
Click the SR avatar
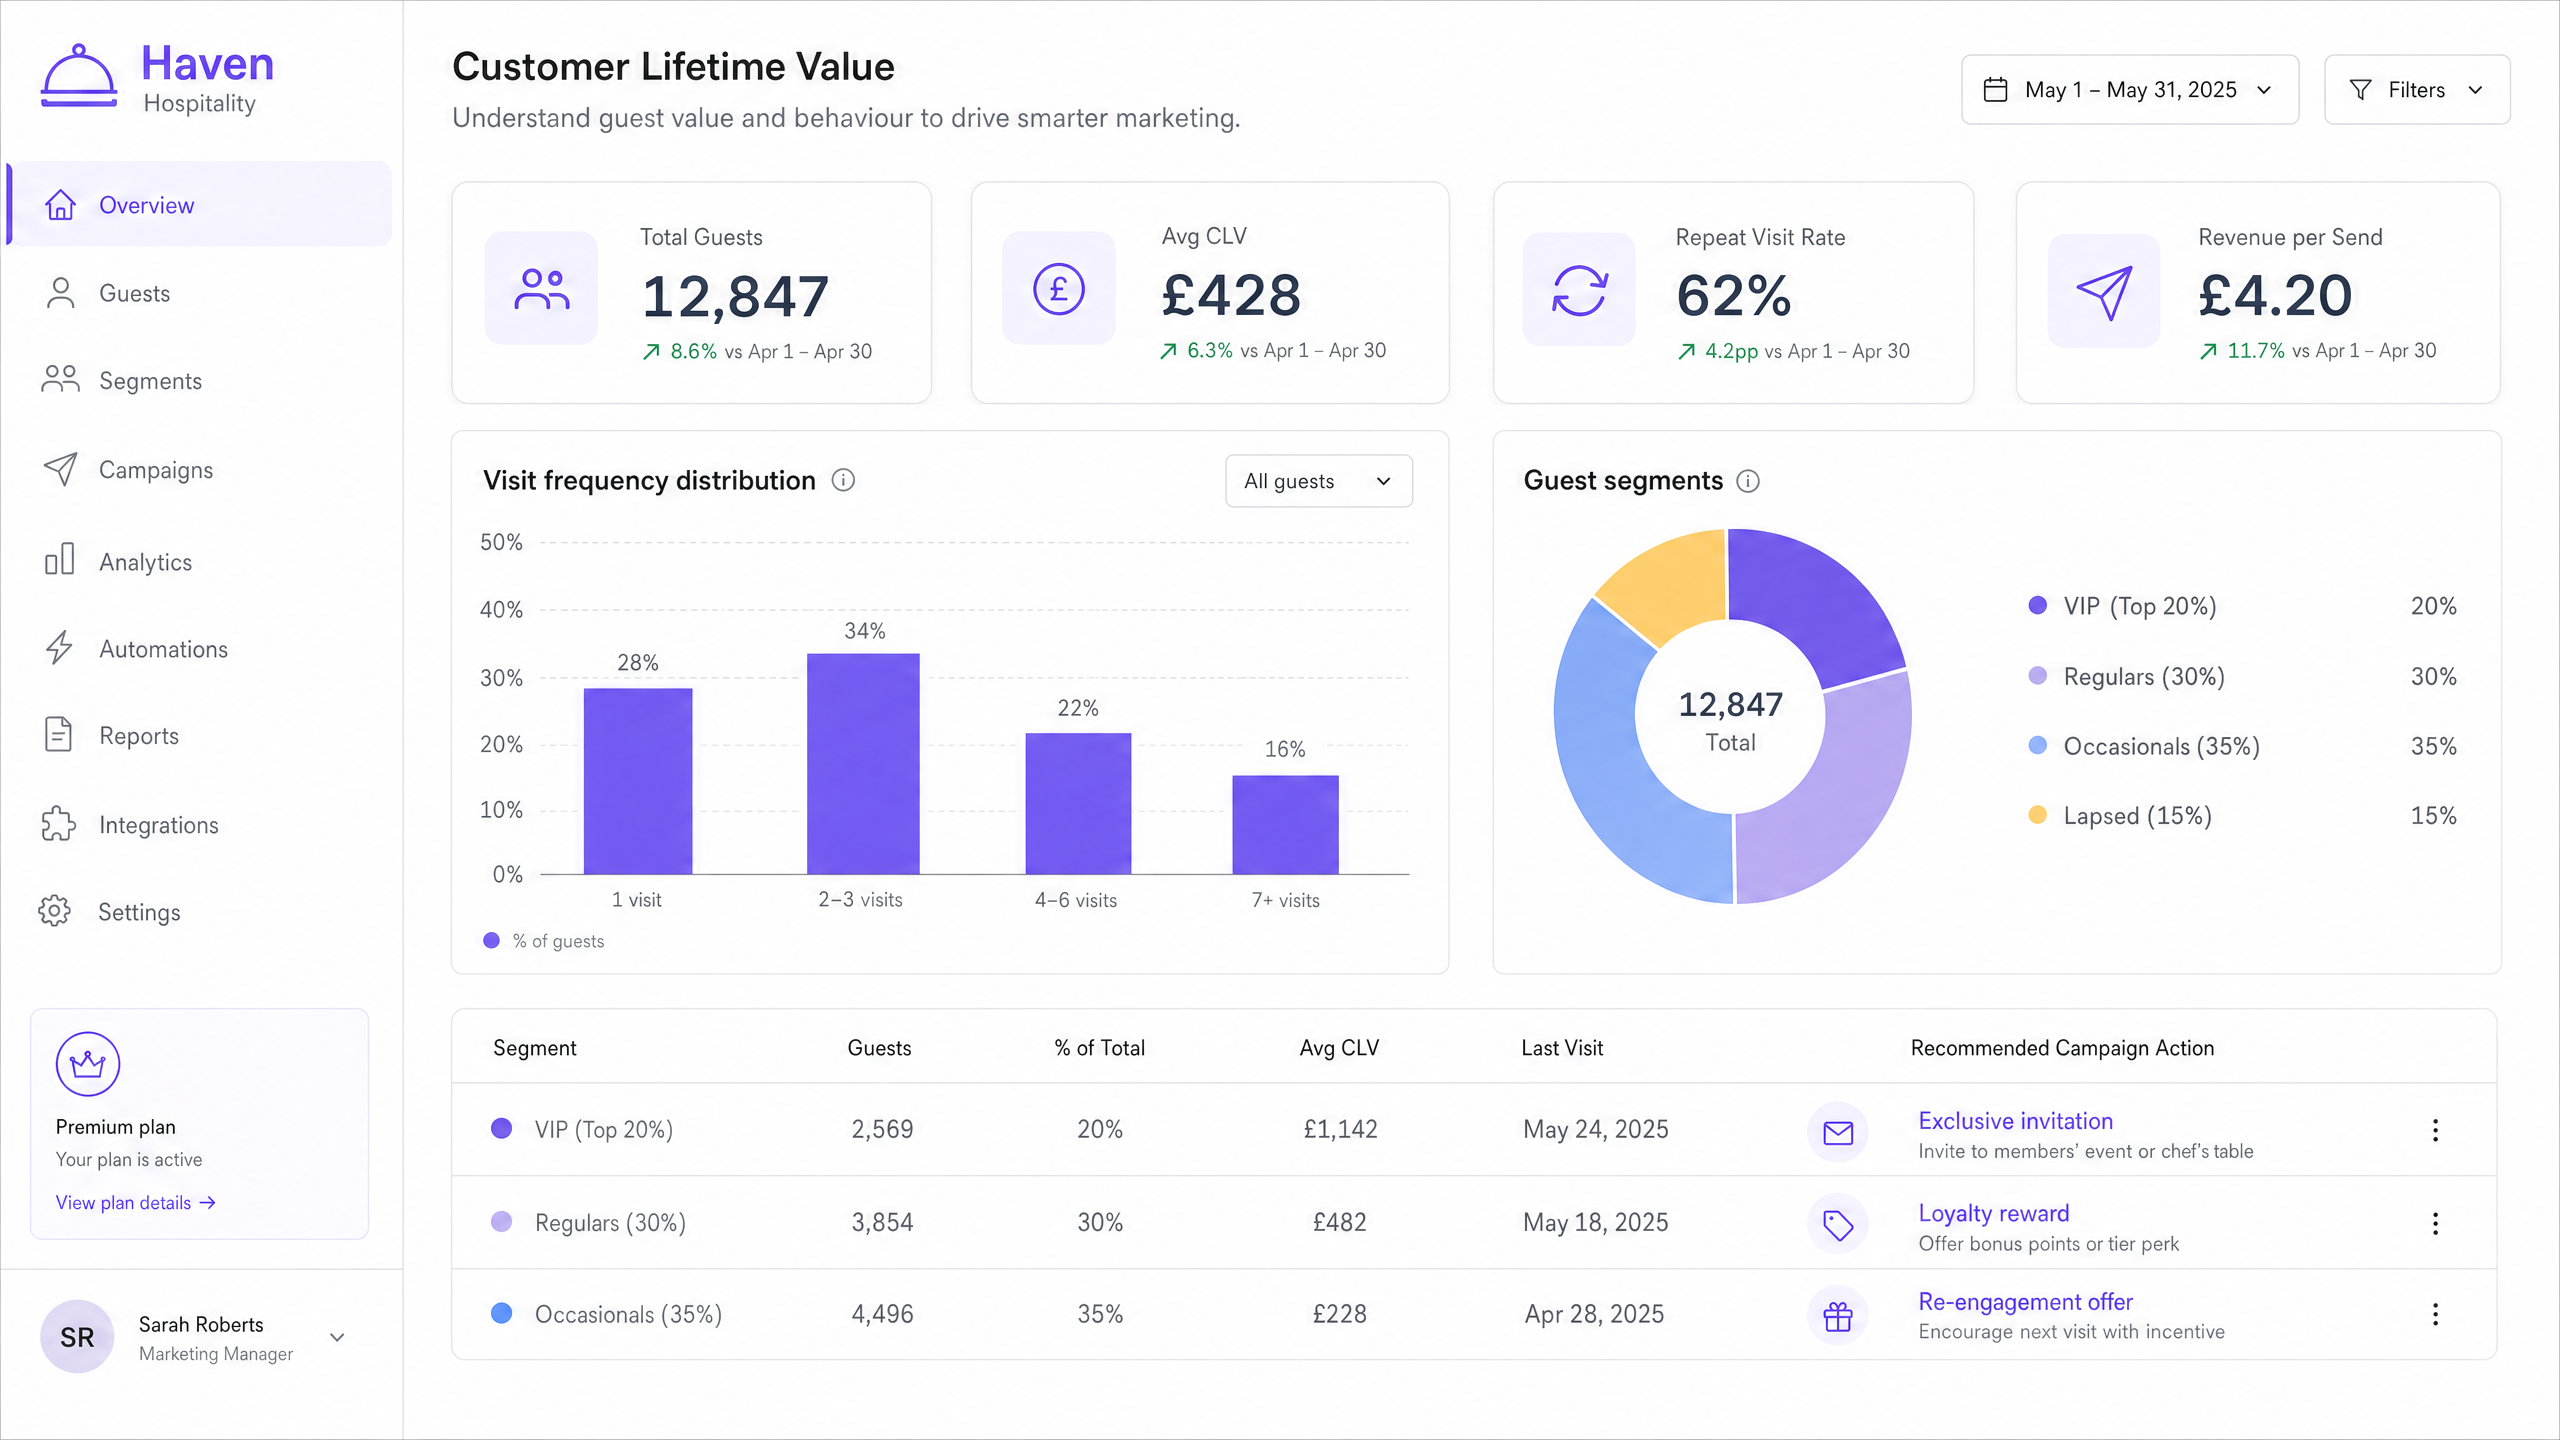click(x=77, y=1337)
